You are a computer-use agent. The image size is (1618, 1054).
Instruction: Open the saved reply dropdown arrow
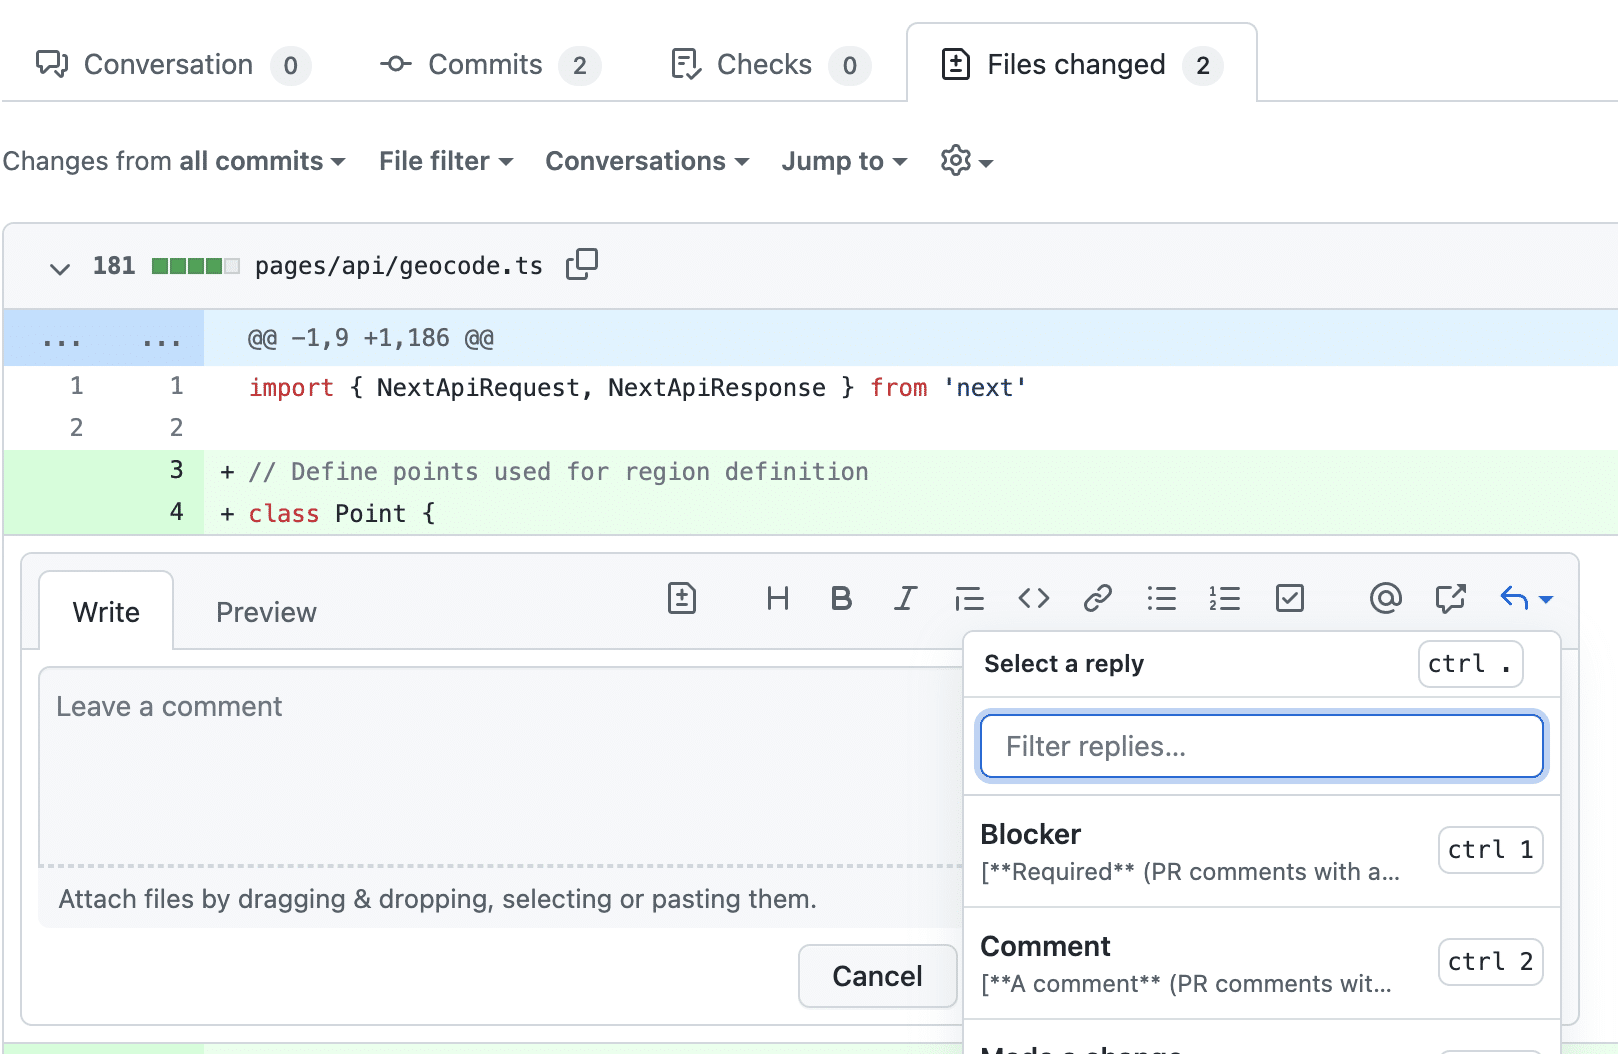pyautogui.click(x=1546, y=598)
